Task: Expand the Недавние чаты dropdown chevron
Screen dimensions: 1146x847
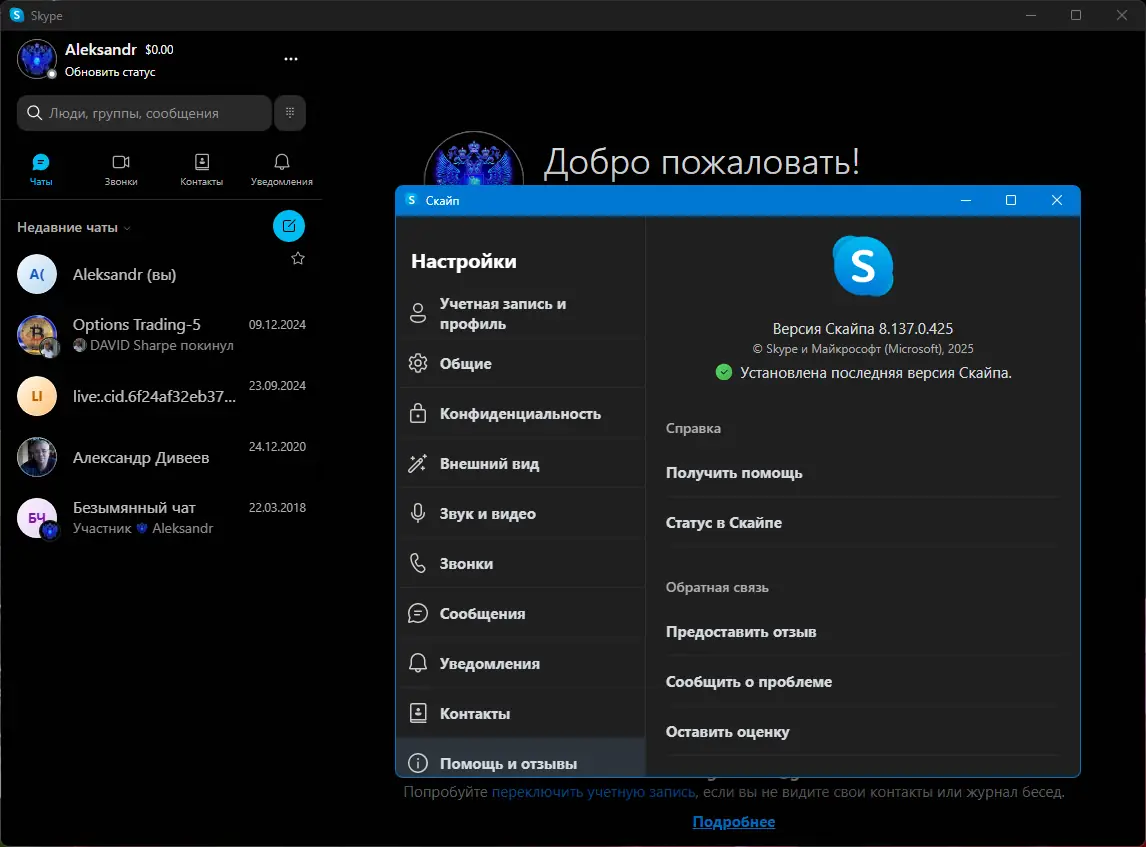Action: pyautogui.click(x=126, y=227)
